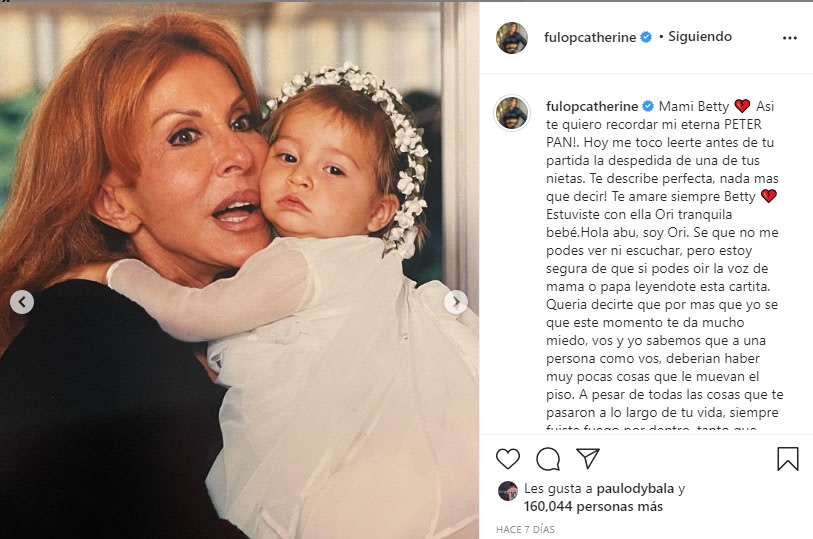This screenshot has width=813, height=539.
Task: Visit paulodybala's profile from the likes
Action: 632,489
